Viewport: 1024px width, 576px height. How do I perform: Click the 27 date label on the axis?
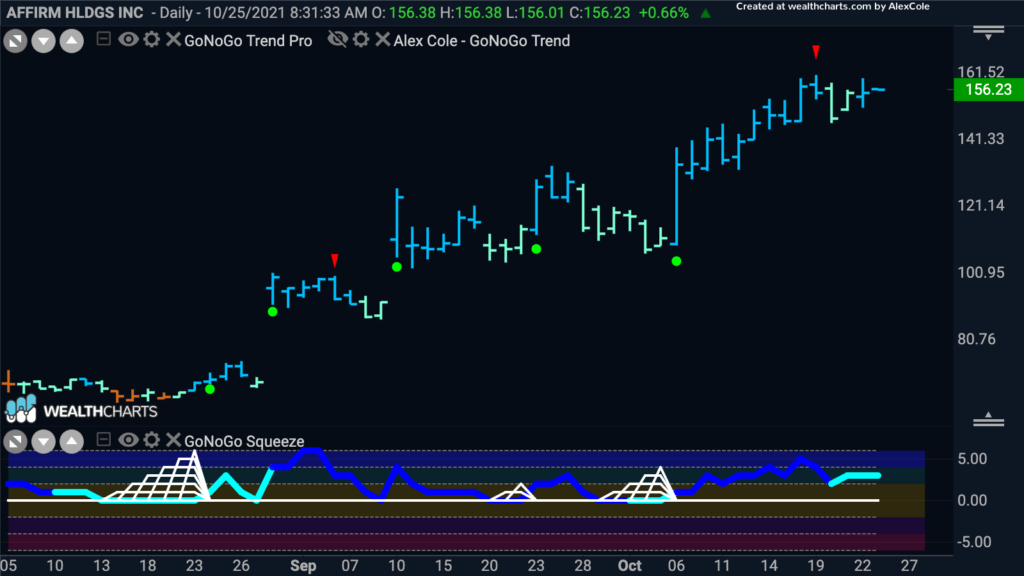[909, 566]
